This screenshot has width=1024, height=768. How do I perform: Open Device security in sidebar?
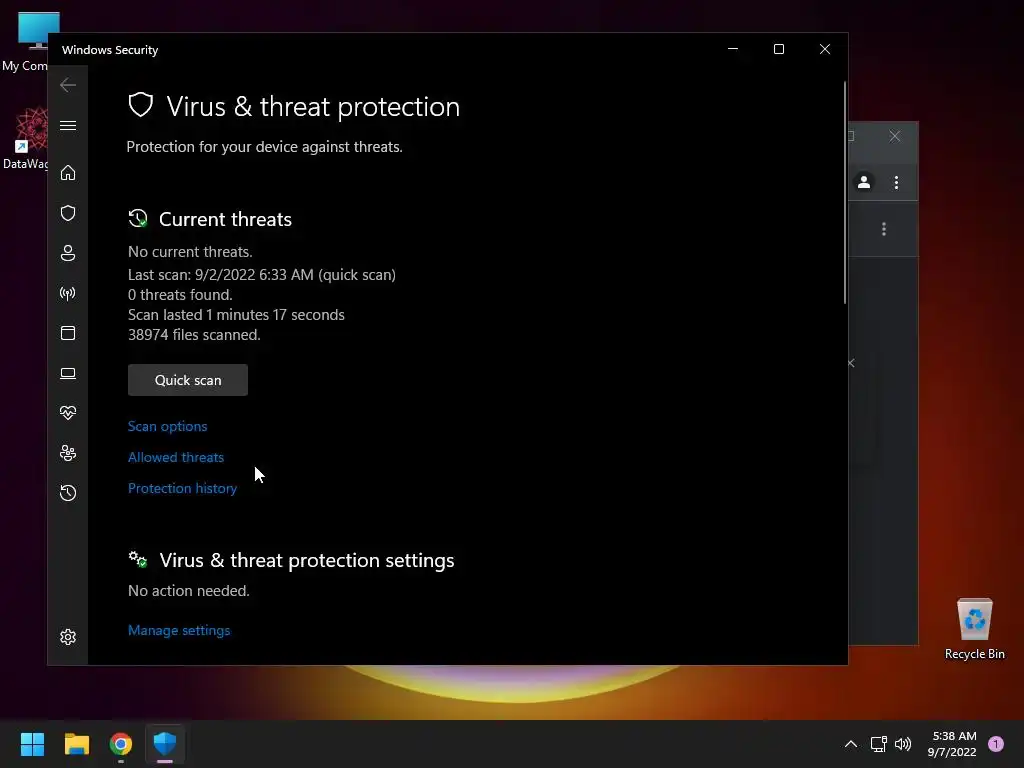click(x=68, y=374)
